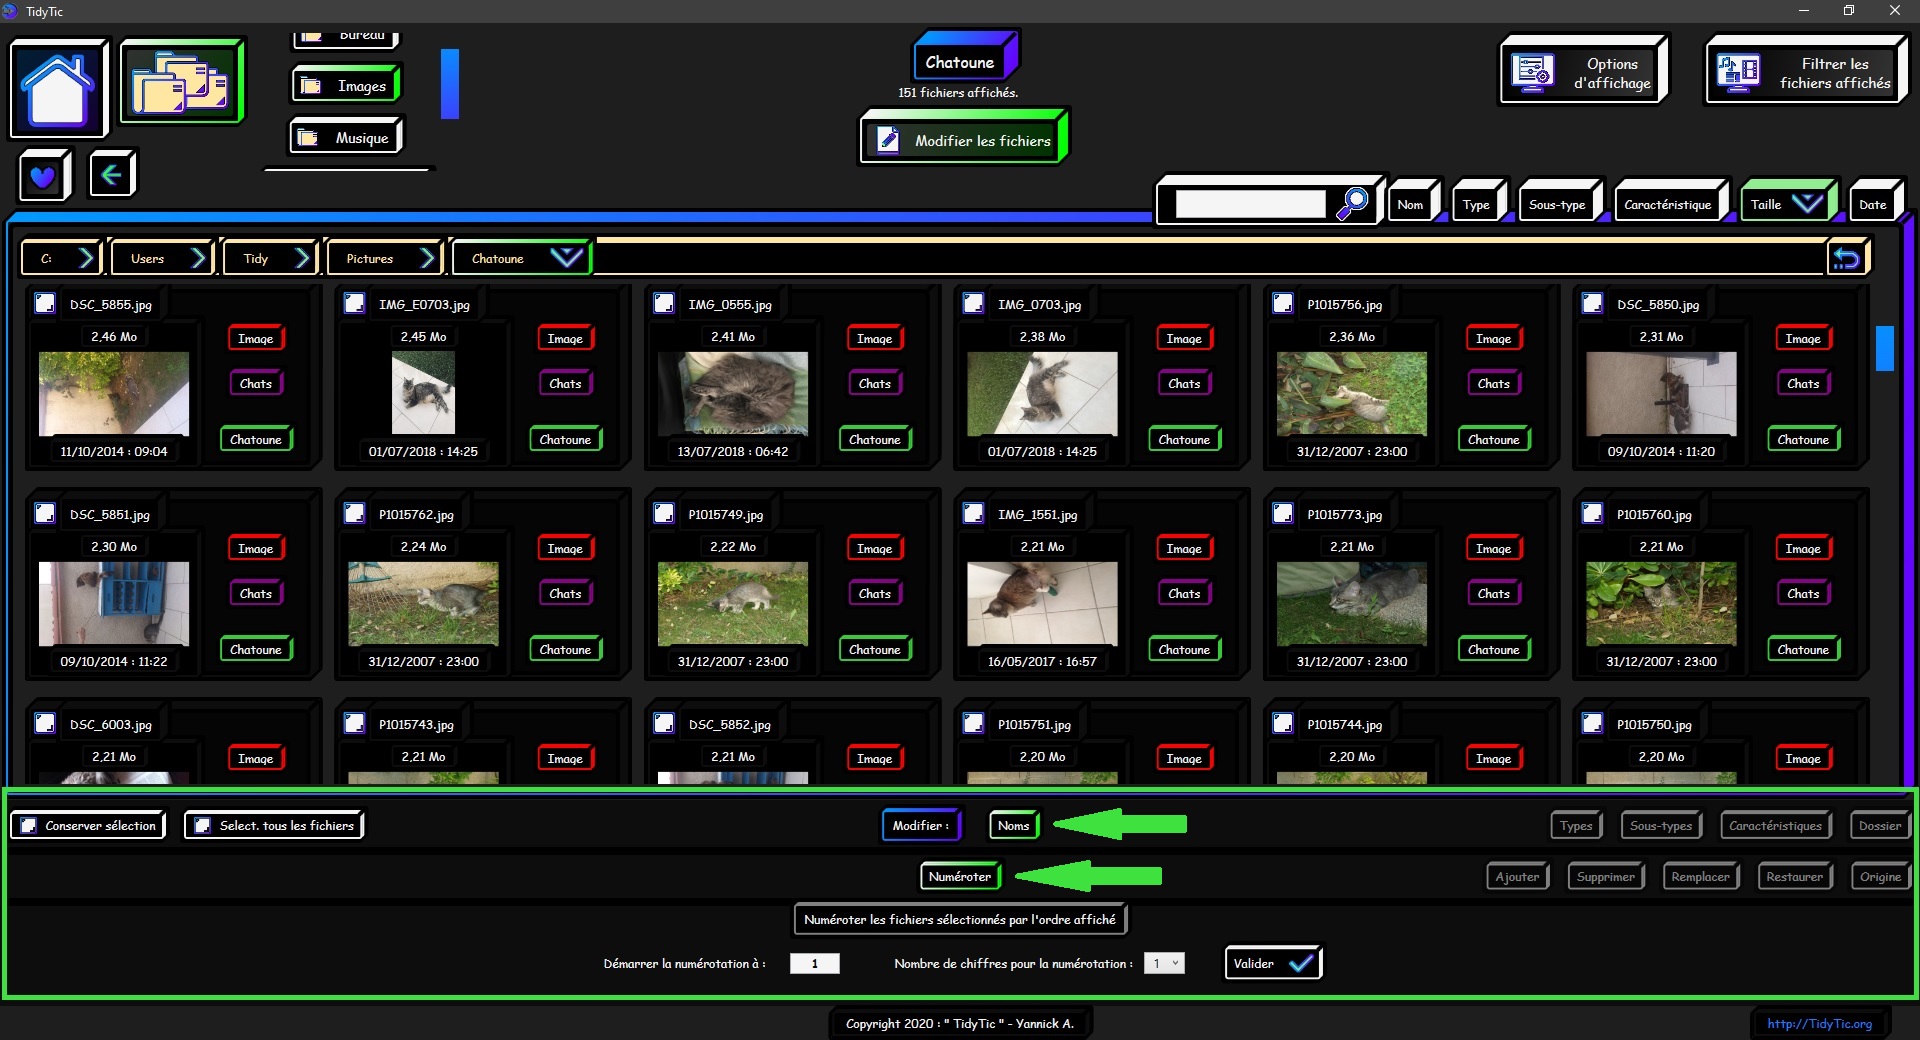Click the Démarrer la numérotation input field

tap(815, 963)
